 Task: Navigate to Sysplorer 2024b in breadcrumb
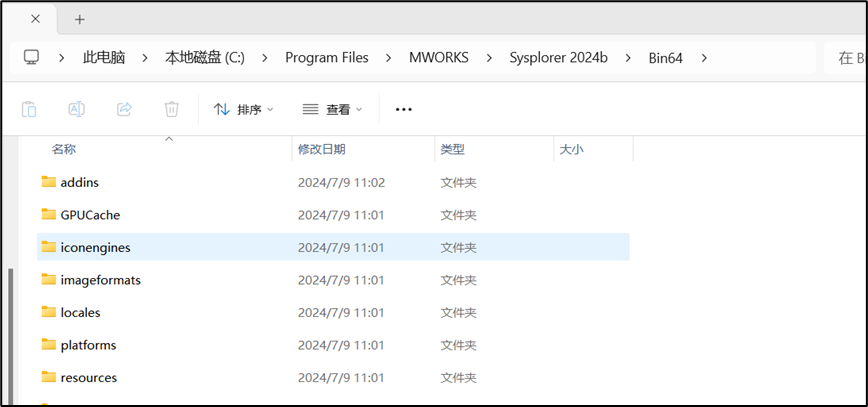tap(559, 58)
